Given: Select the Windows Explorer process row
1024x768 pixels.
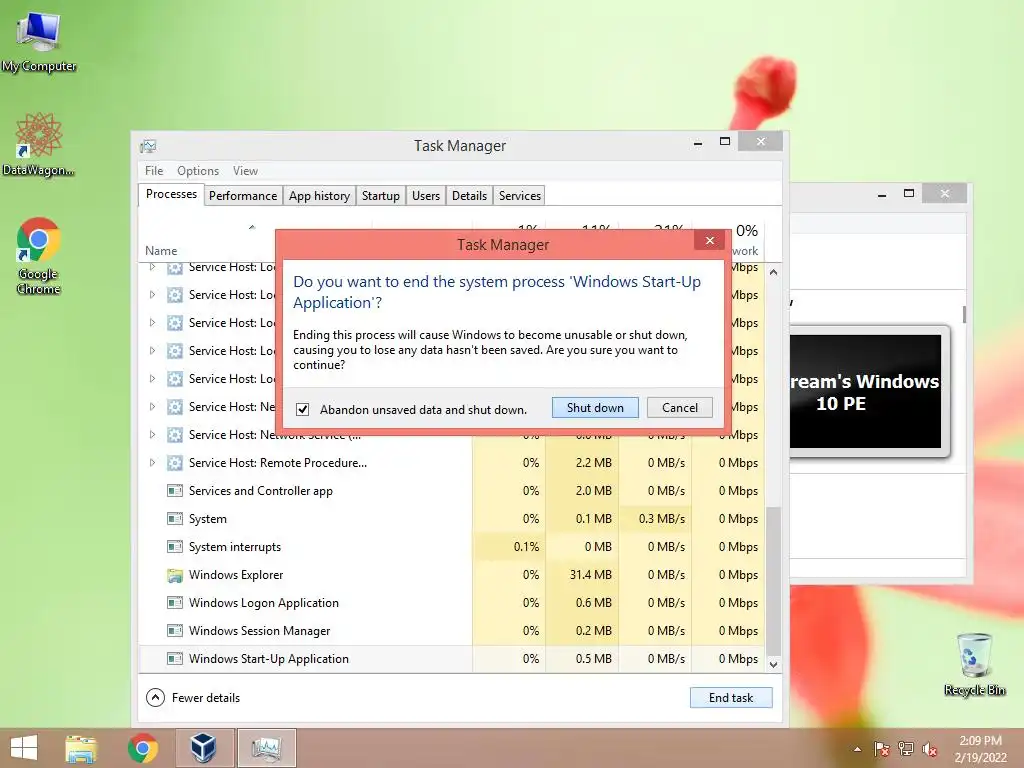Looking at the screenshot, I should pyautogui.click(x=453, y=575).
